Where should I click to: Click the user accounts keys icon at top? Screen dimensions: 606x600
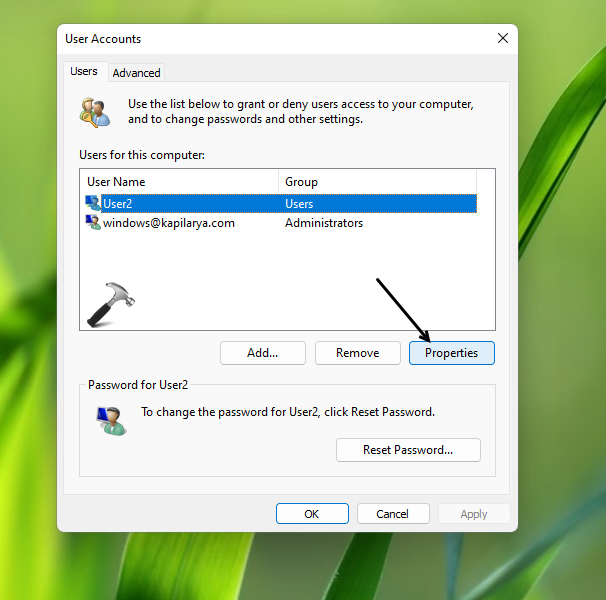click(95, 111)
